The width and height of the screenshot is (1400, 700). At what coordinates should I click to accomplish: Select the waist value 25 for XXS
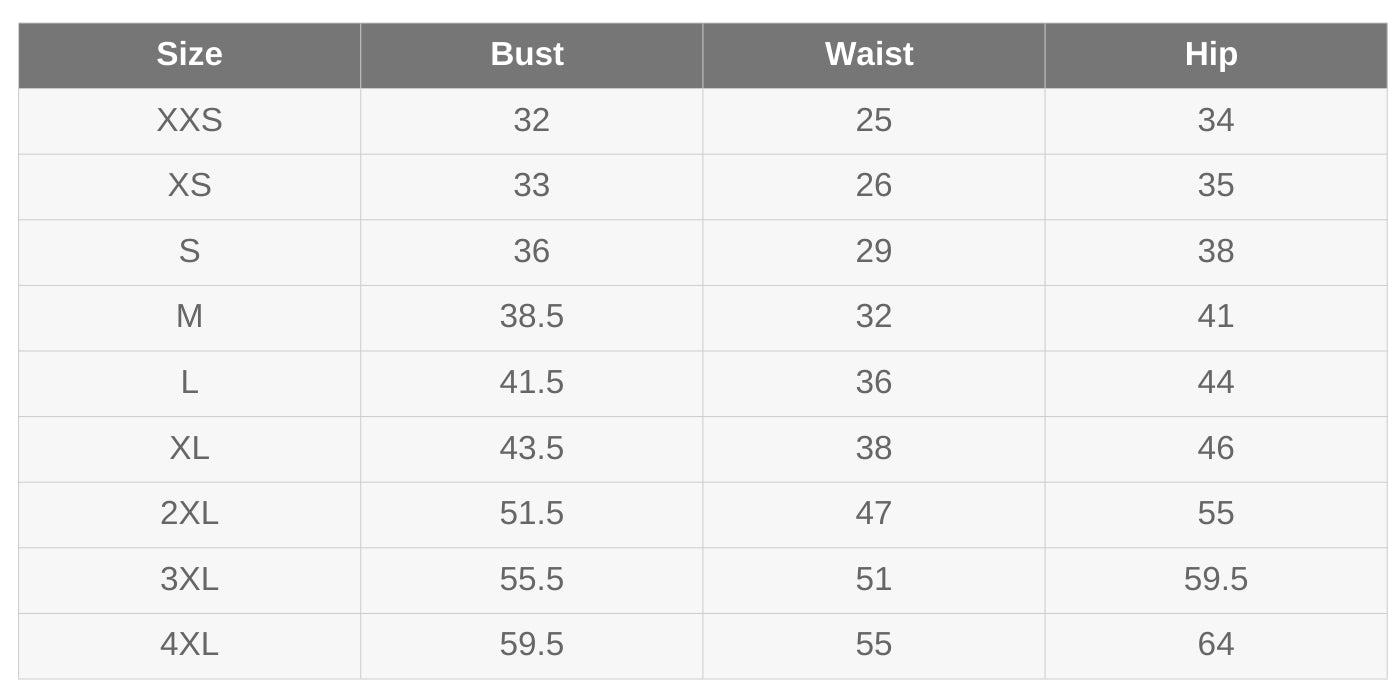[x=873, y=121]
